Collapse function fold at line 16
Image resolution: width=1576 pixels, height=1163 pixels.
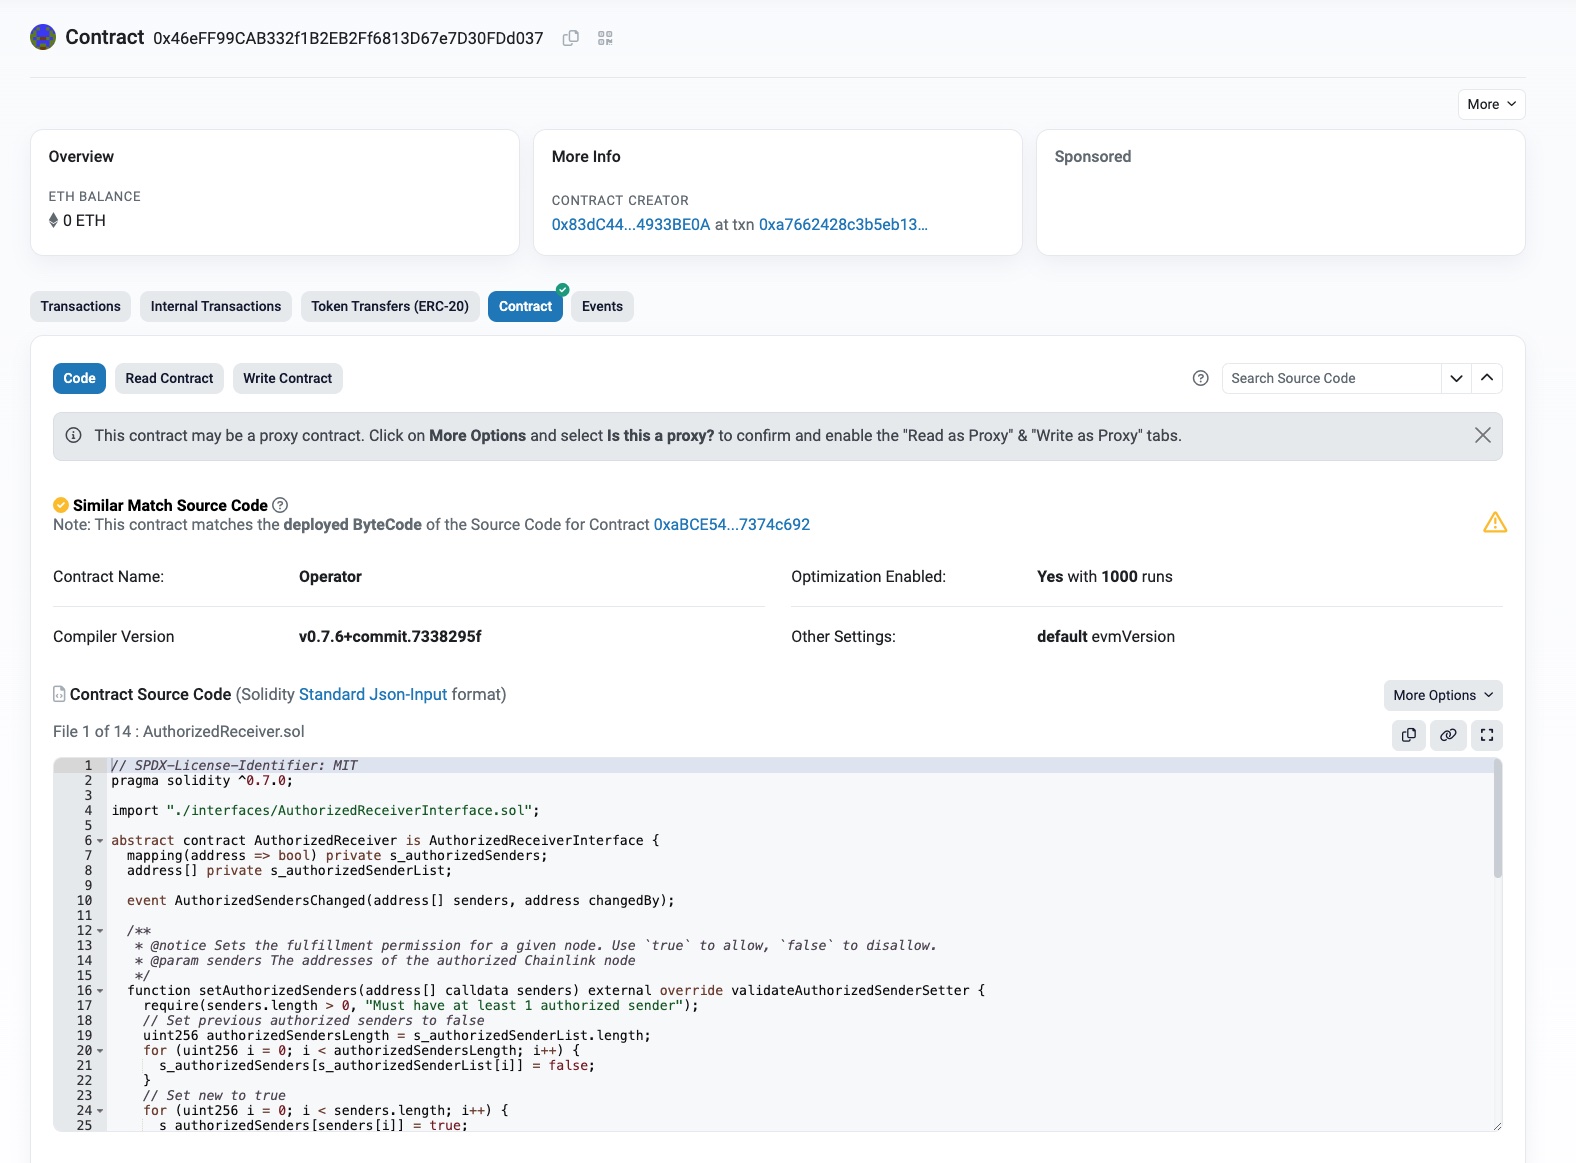point(100,991)
